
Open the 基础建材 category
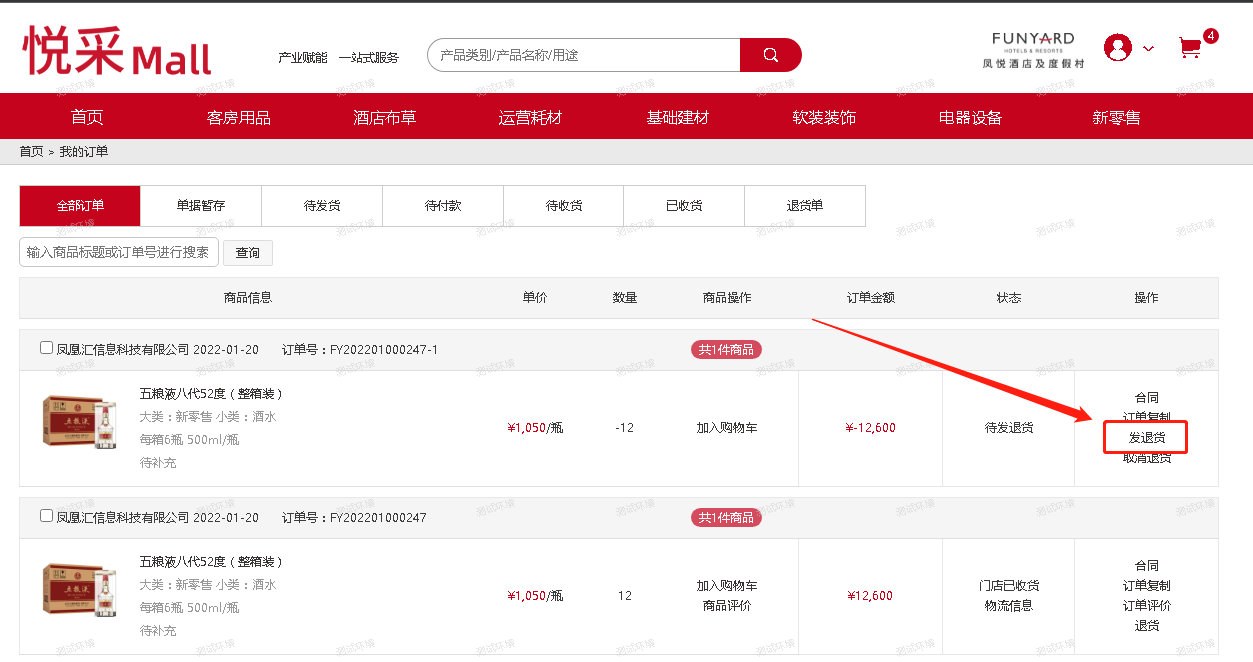coord(677,117)
